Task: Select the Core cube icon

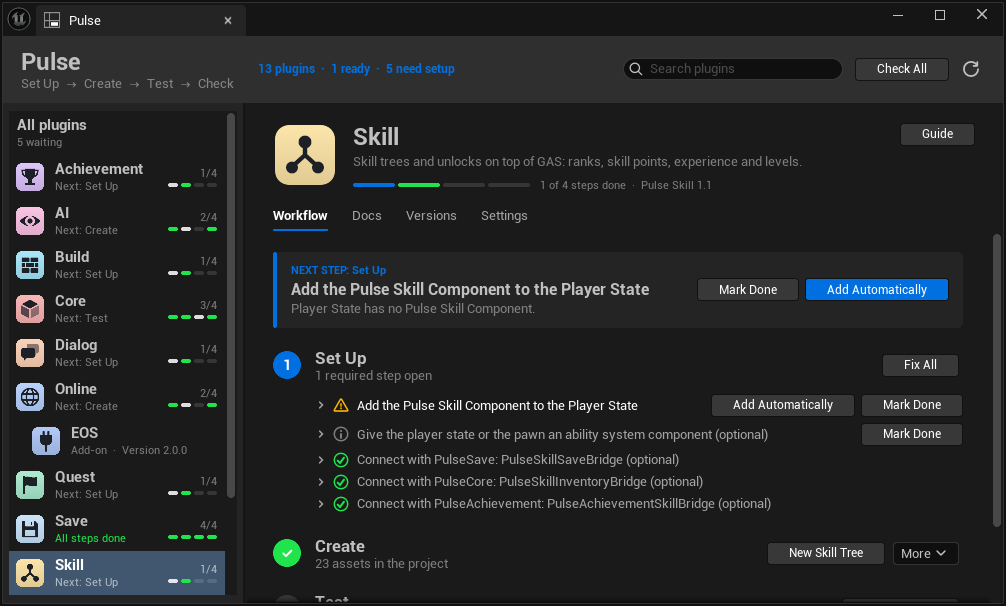Action: (30, 309)
